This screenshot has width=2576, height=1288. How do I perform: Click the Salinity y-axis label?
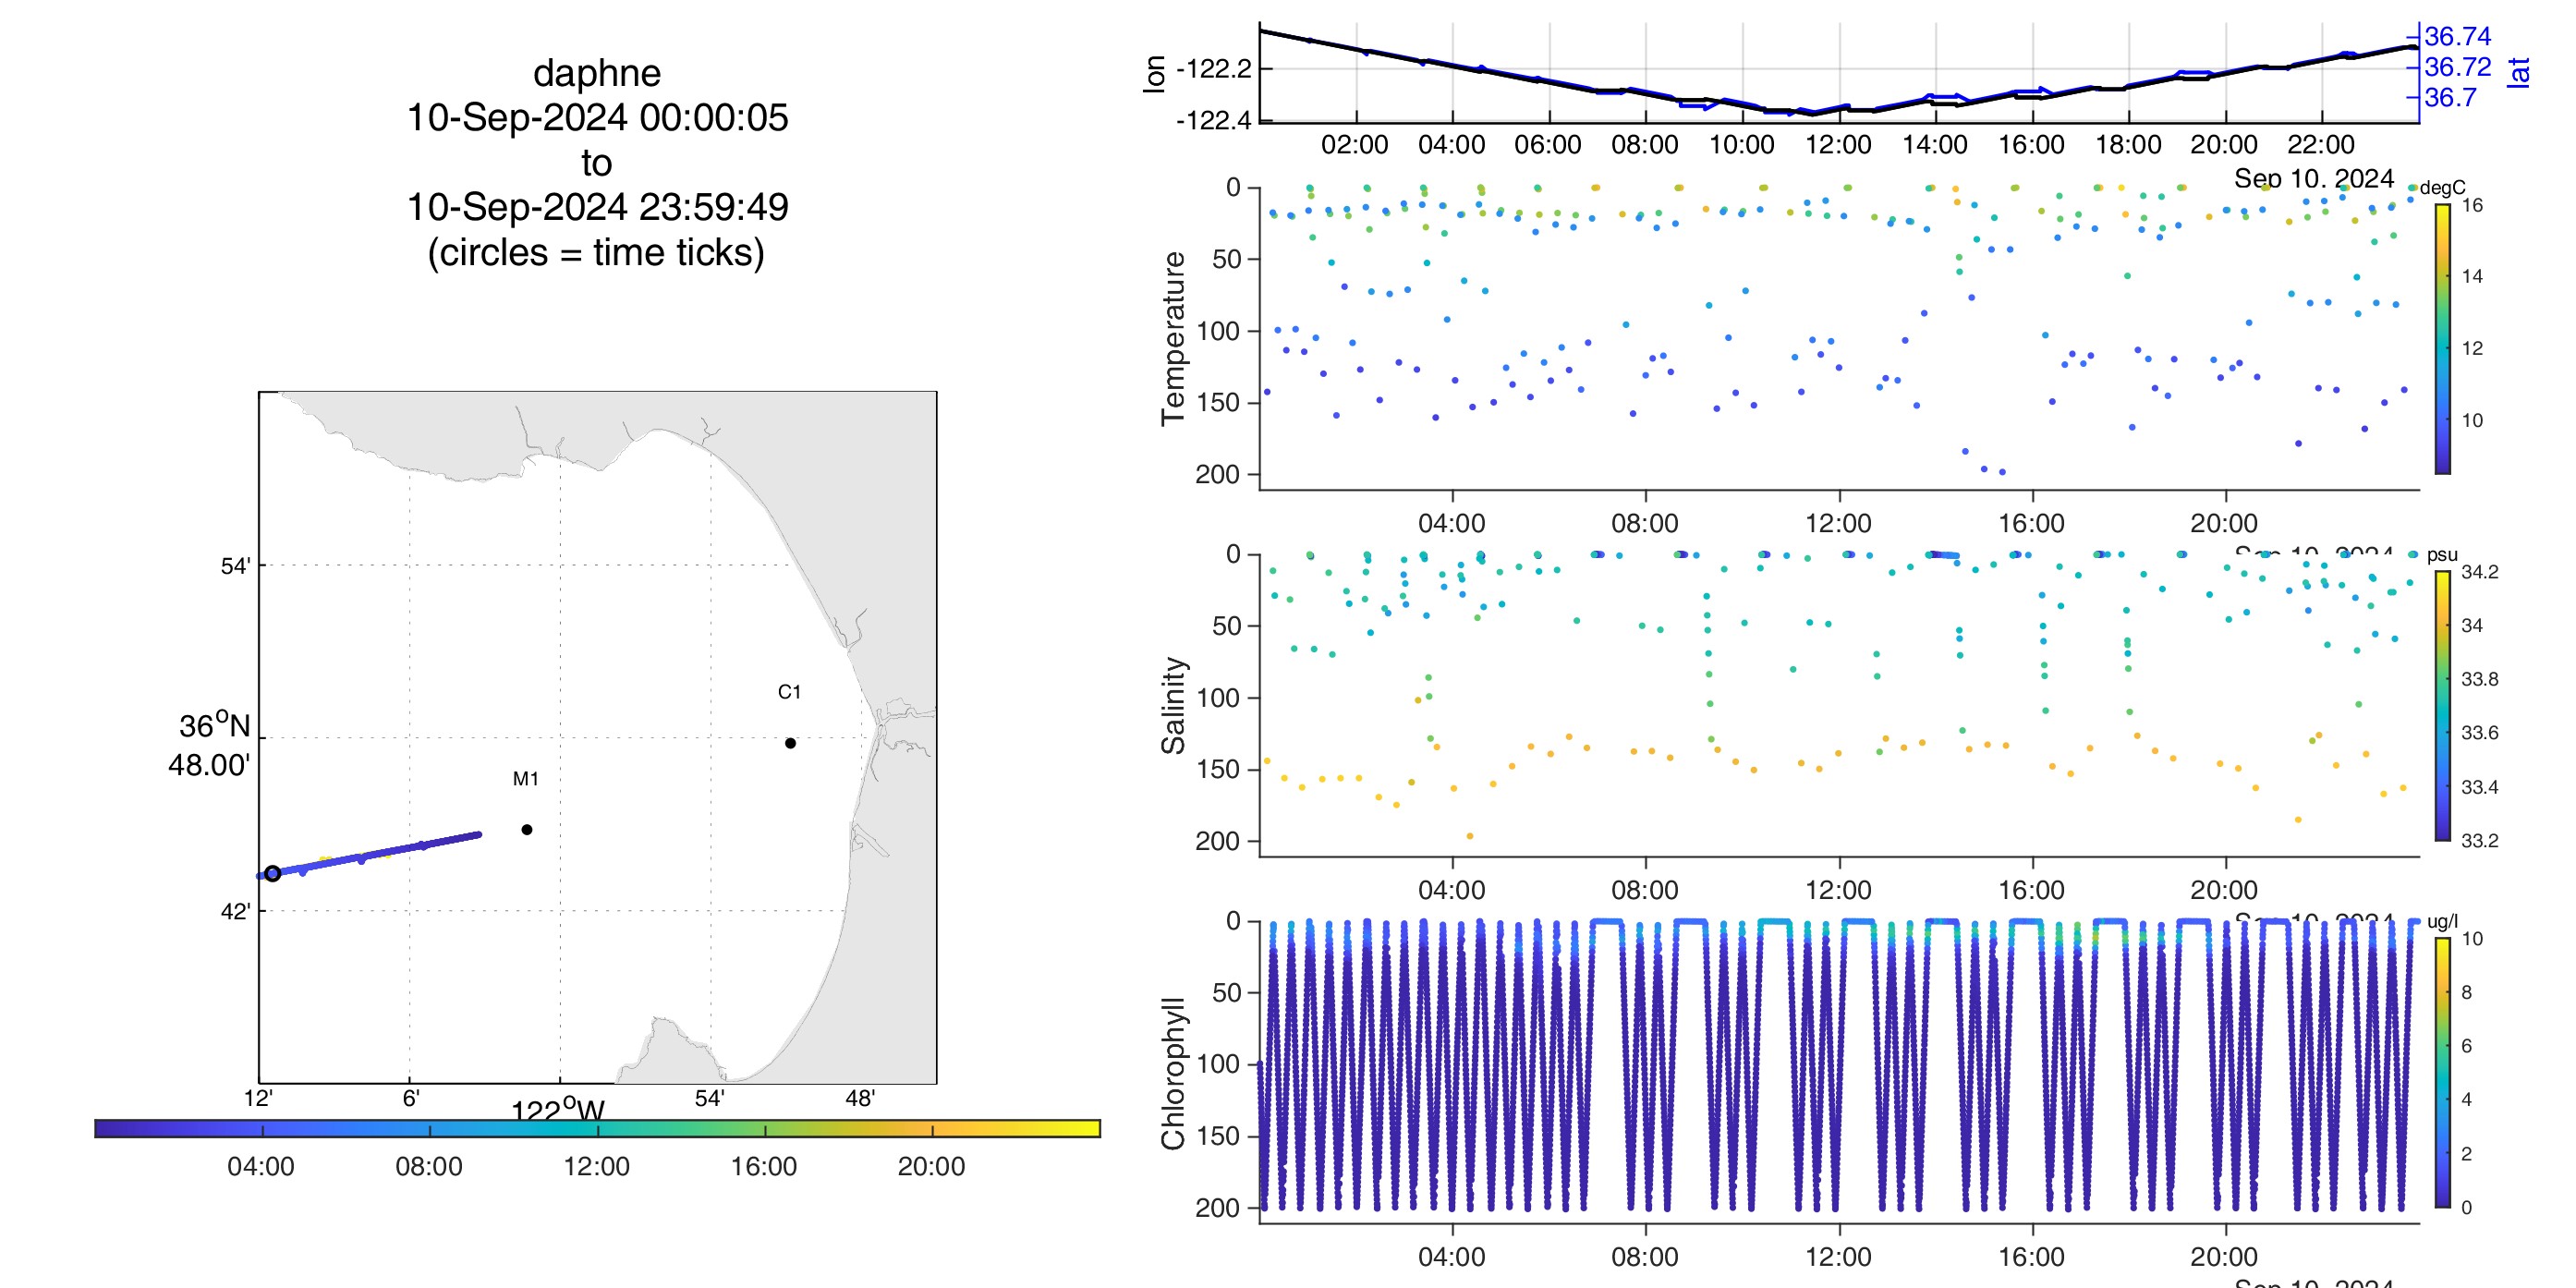coord(1173,705)
